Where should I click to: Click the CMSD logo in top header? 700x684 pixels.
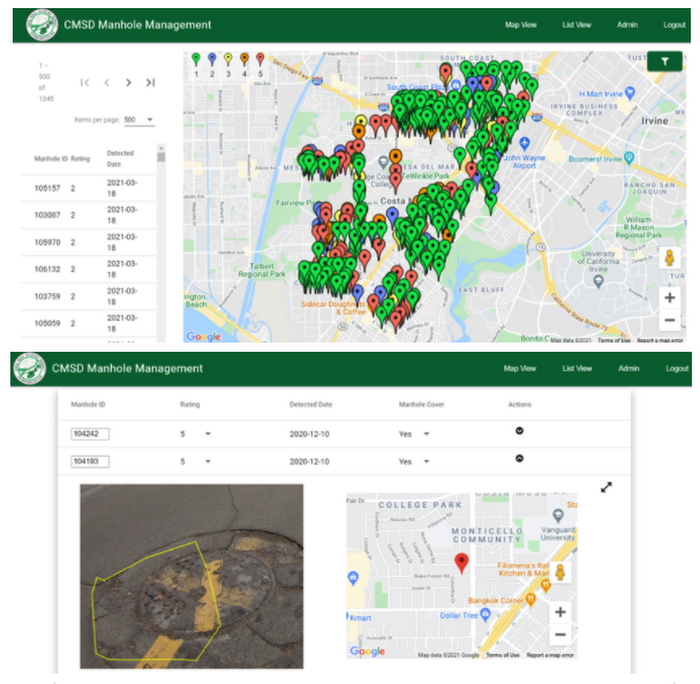coord(42,25)
